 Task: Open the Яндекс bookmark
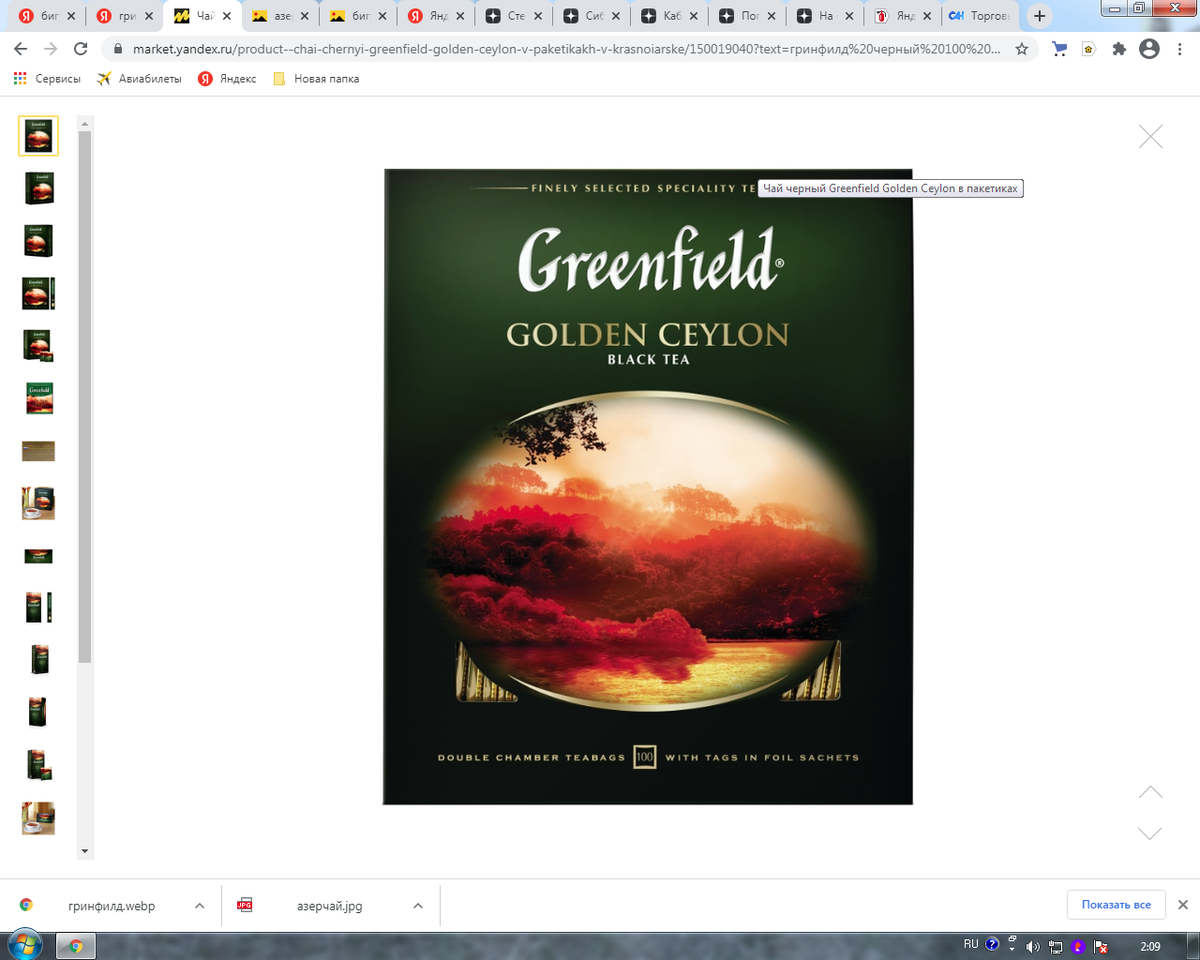(226, 79)
